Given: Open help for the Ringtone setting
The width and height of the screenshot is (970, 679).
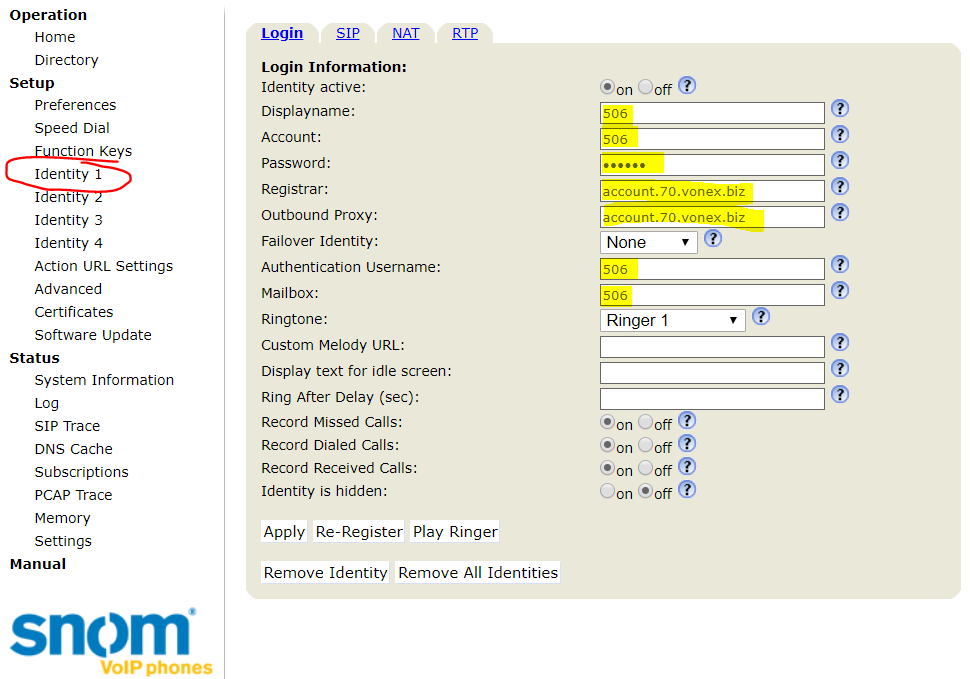Looking at the screenshot, I should pos(761,317).
